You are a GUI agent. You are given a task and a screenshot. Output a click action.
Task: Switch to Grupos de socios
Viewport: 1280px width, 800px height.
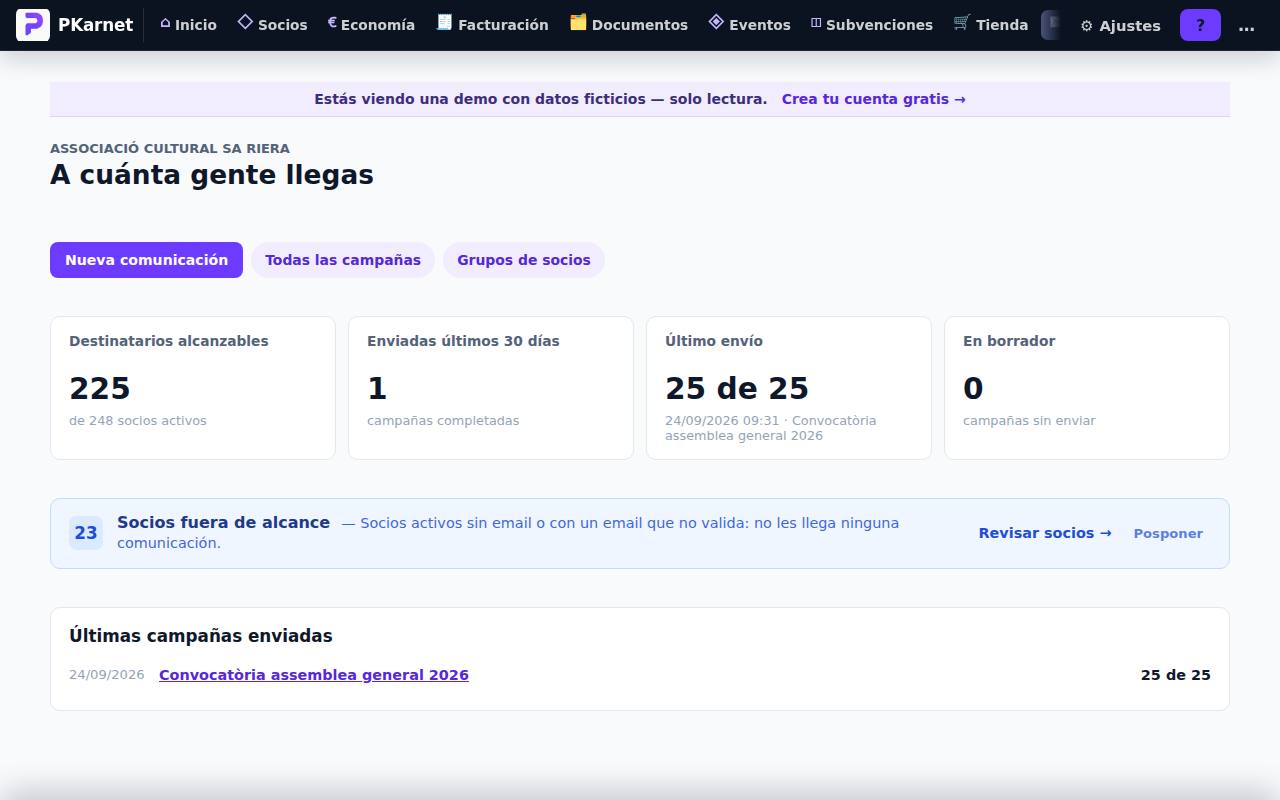click(x=524, y=260)
